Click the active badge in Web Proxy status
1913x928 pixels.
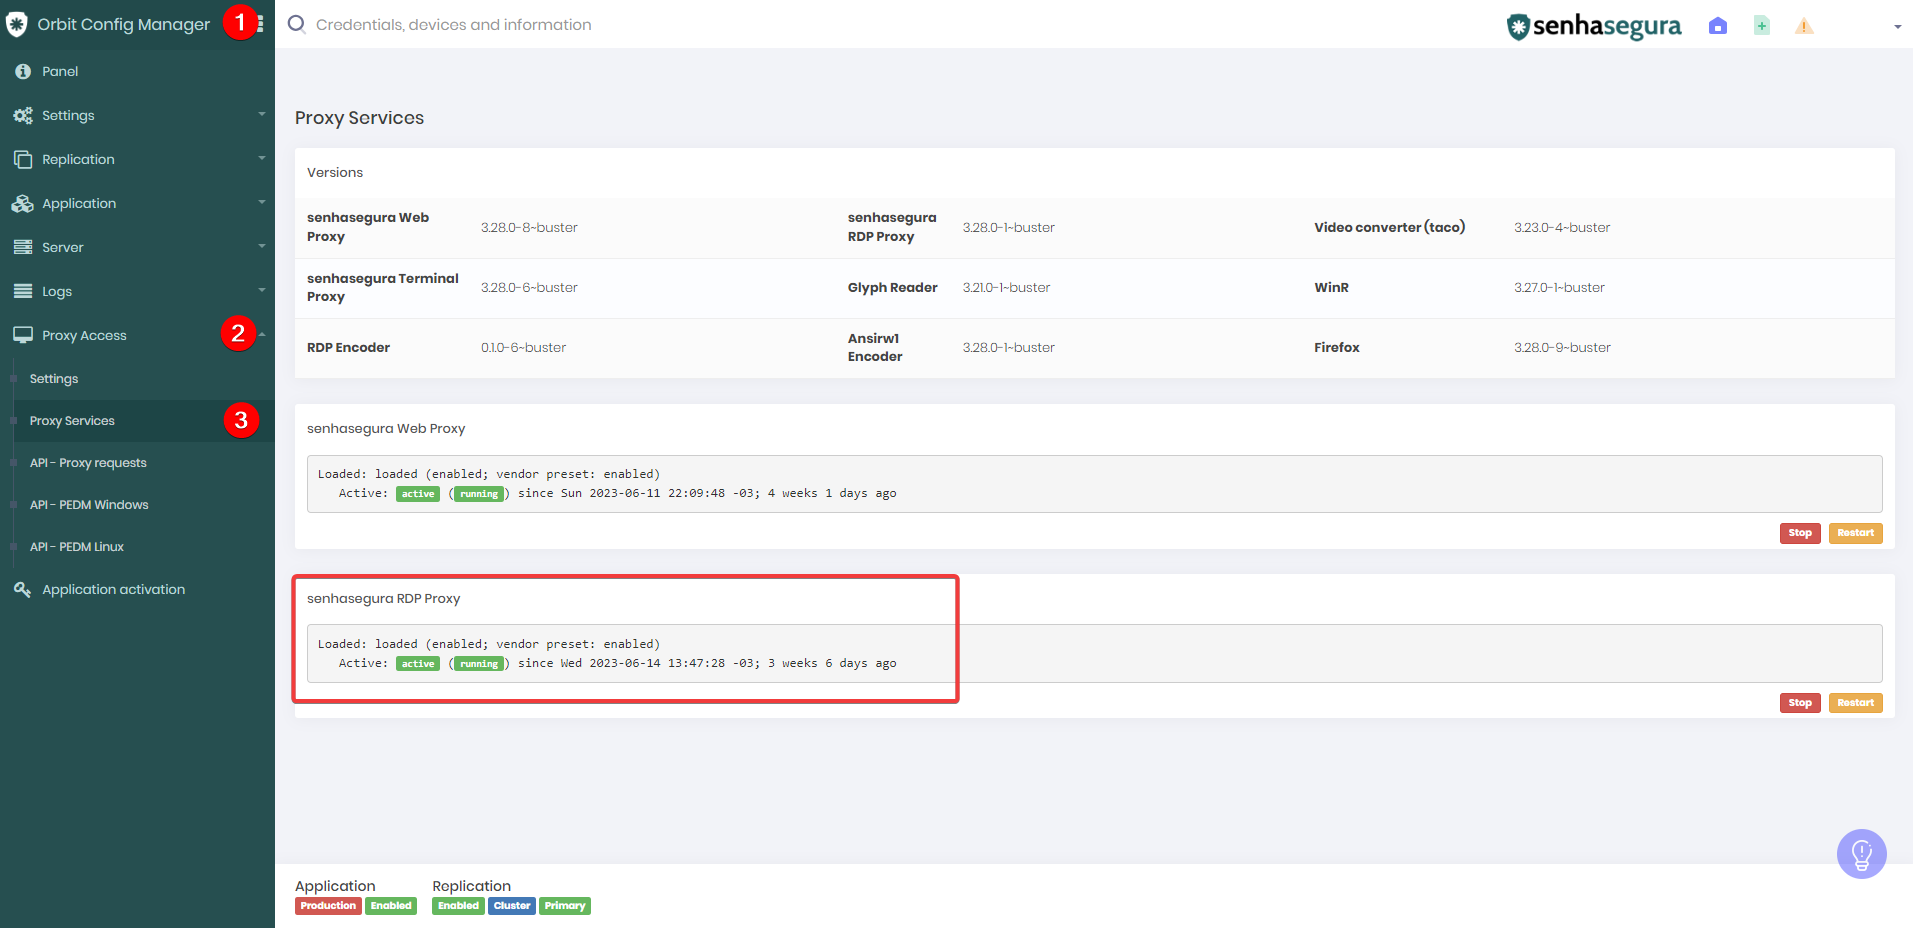(x=418, y=494)
